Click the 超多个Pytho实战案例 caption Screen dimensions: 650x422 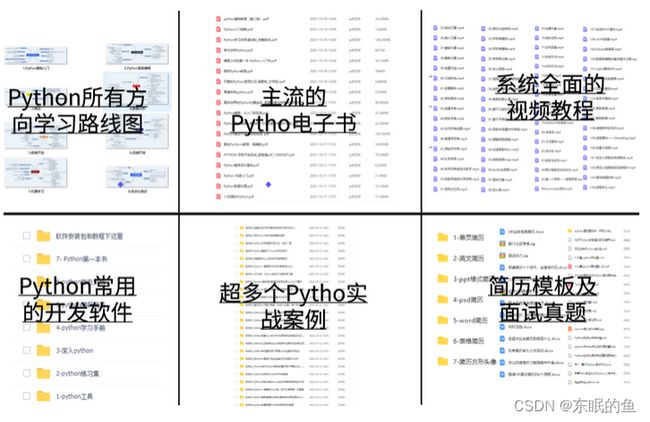click(293, 306)
